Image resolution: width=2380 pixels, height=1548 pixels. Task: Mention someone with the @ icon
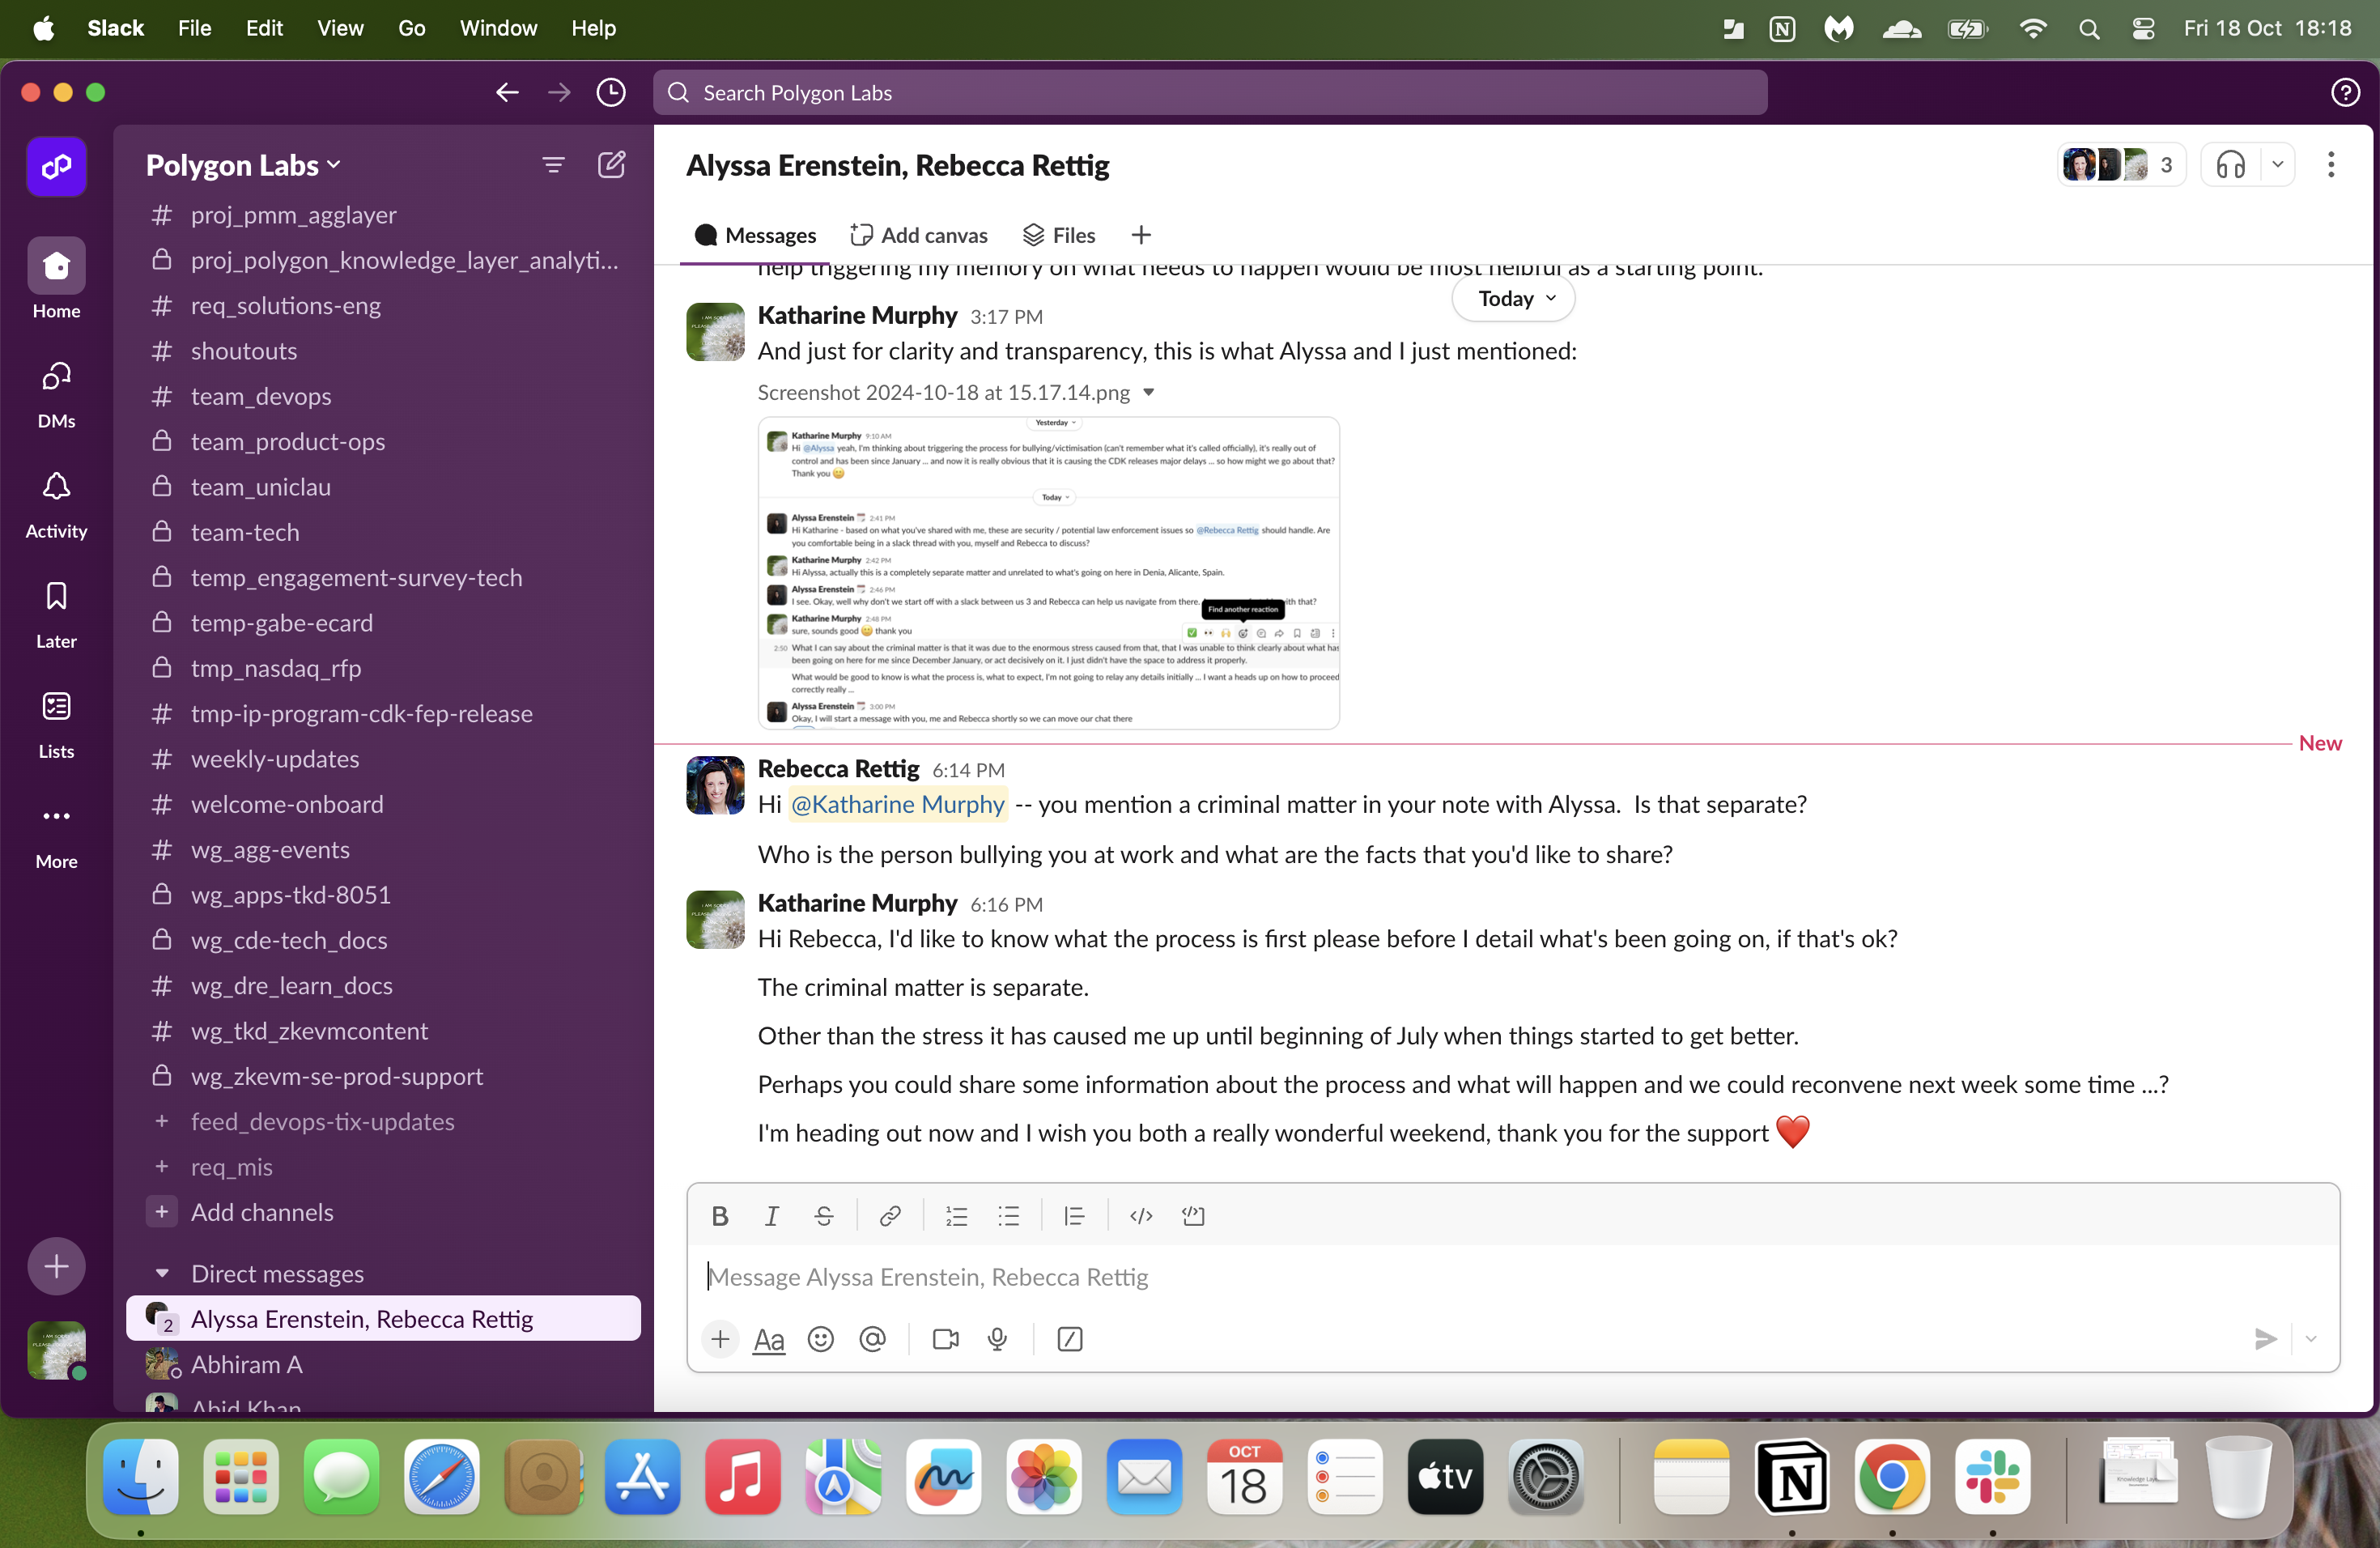872,1339
